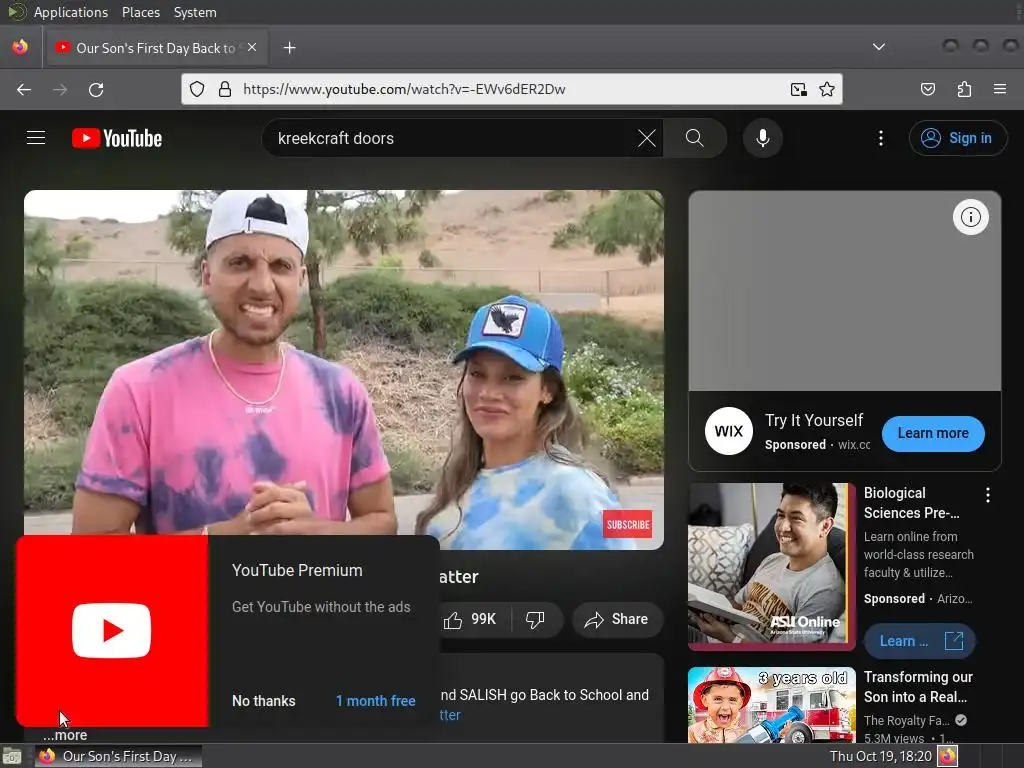Open the 'Try It Yourself' ad title
Viewport: 1024px width, 768px height.
click(x=814, y=420)
